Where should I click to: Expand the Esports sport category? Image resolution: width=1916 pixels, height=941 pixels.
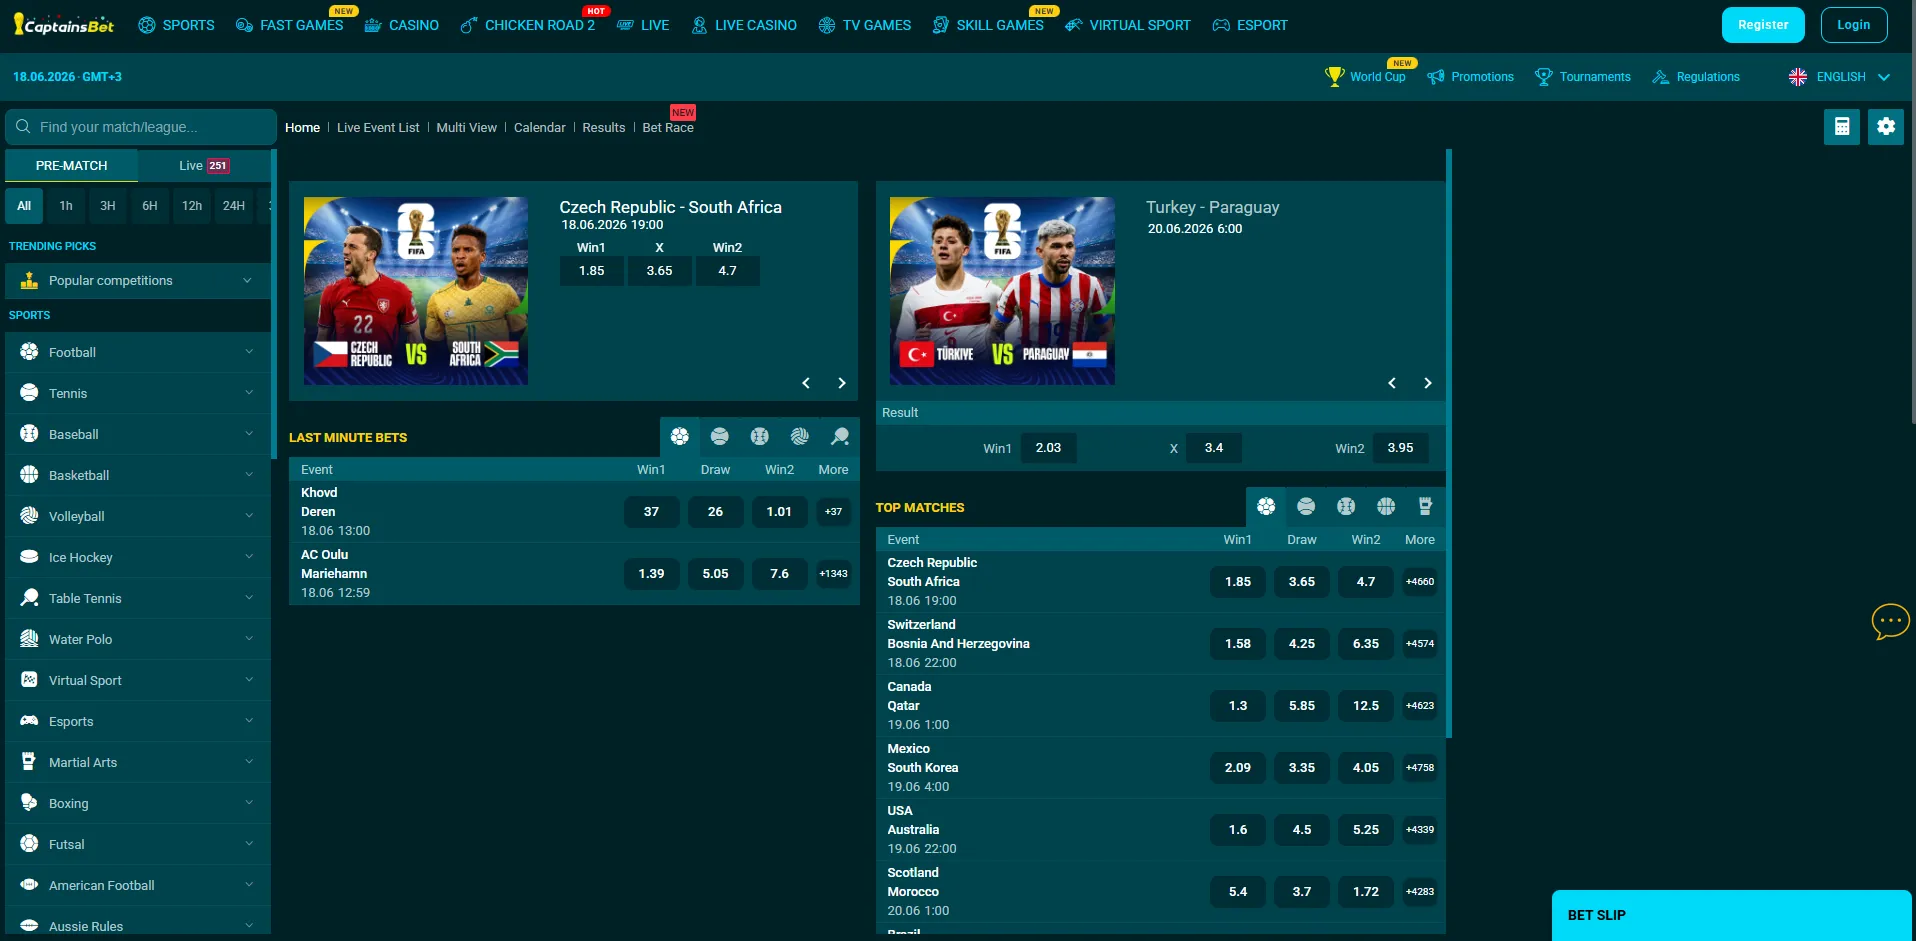point(138,721)
